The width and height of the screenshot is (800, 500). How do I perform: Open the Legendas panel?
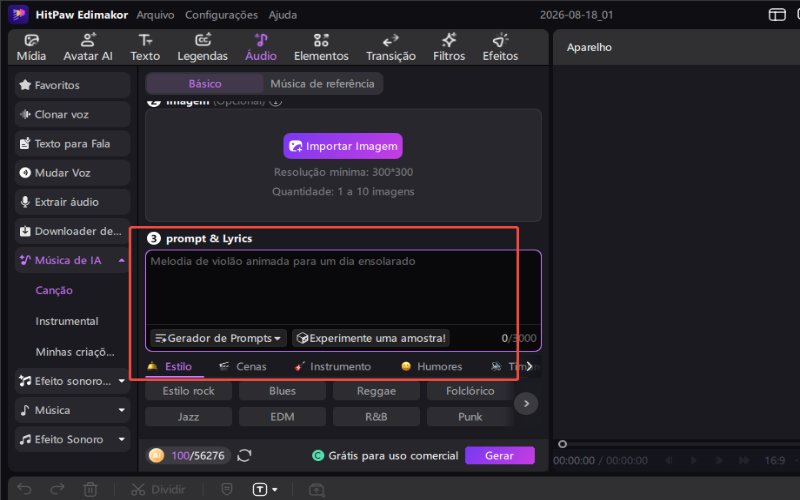click(x=203, y=47)
